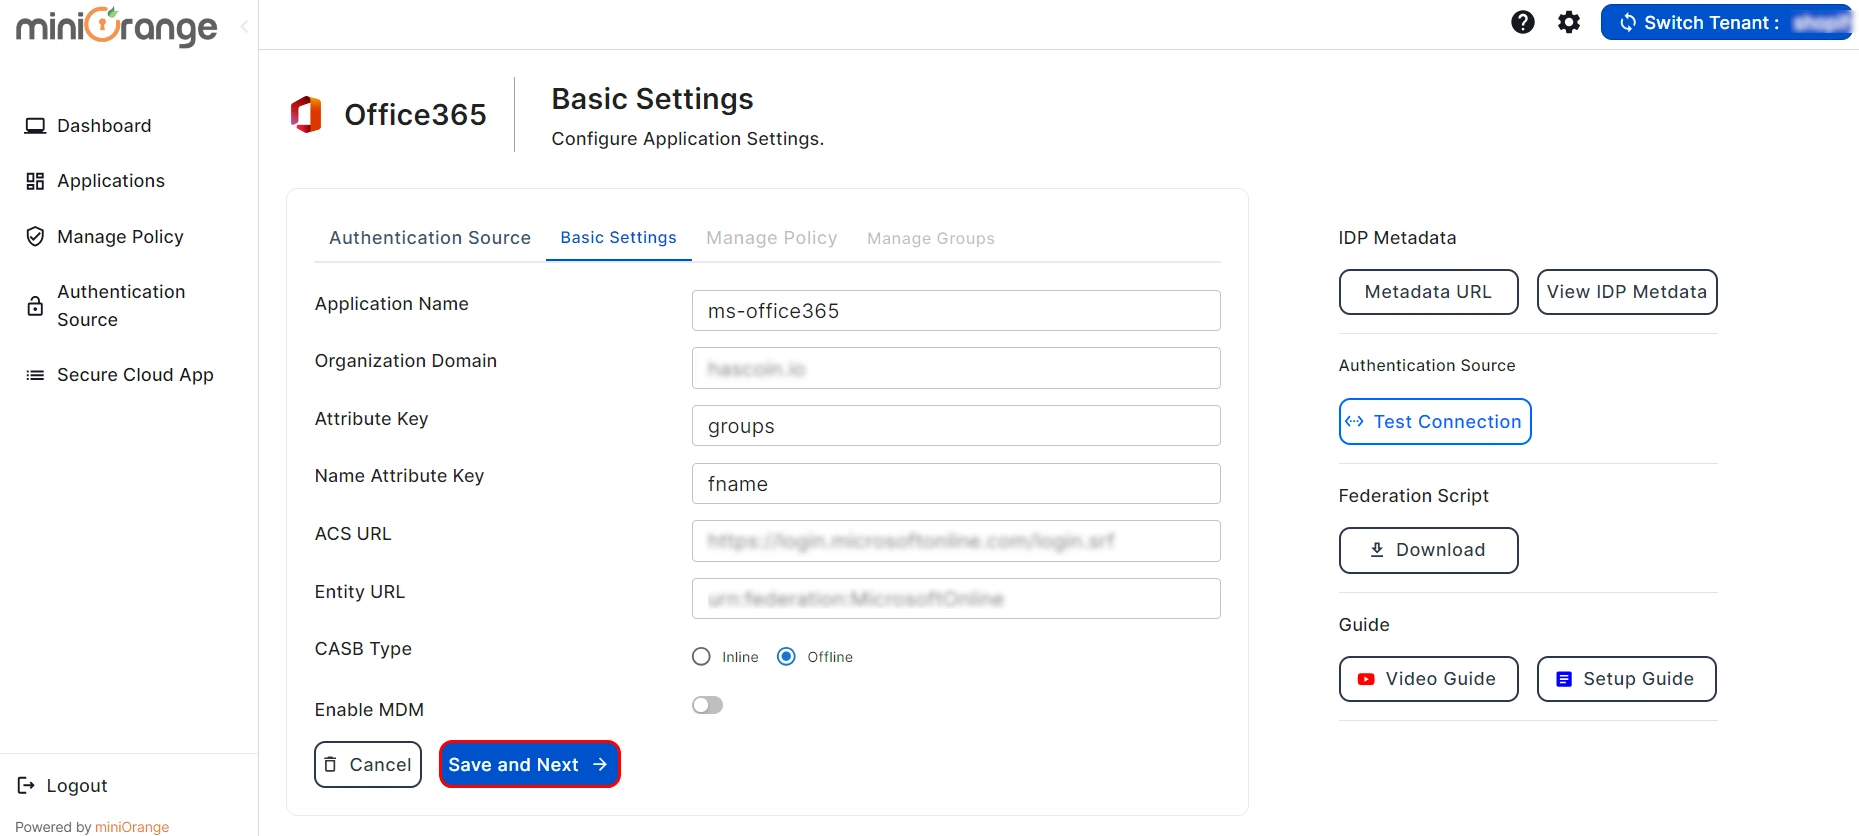Open Dashboard from the sidebar
Image resolution: width=1859 pixels, height=836 pixels.
tap(104, 126)
